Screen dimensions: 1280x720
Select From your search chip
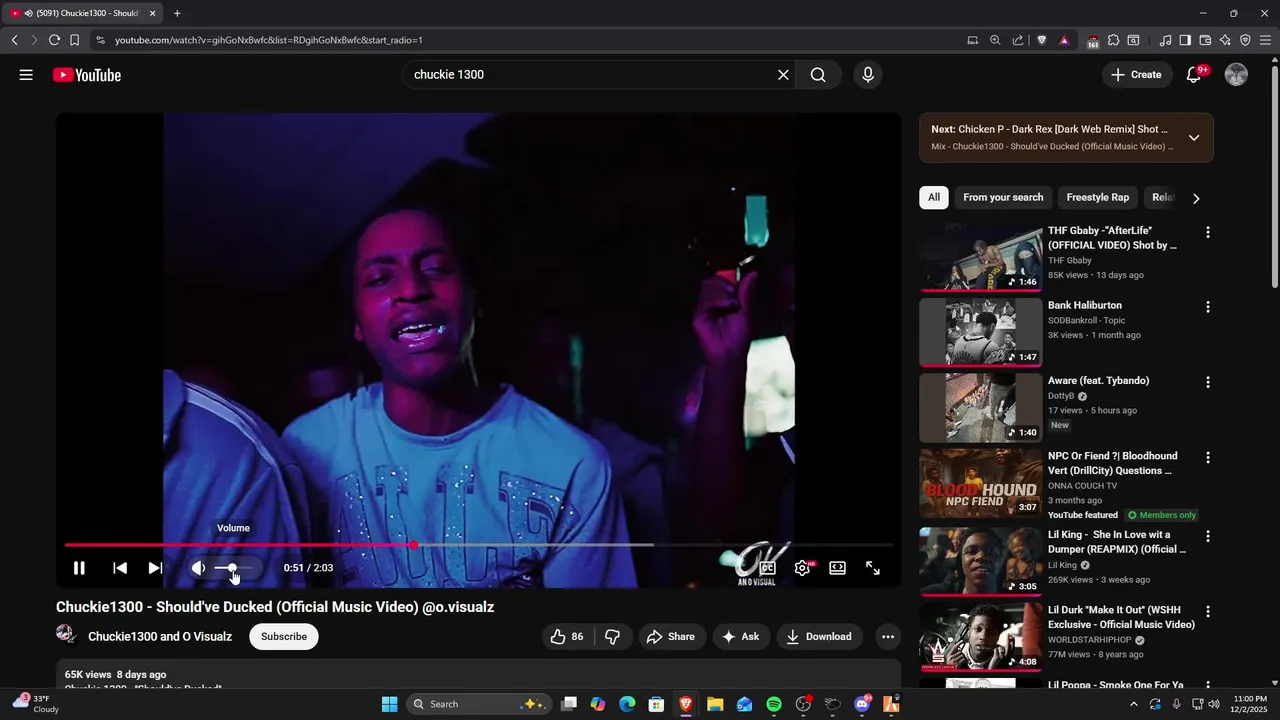[x=1003, y=198]
